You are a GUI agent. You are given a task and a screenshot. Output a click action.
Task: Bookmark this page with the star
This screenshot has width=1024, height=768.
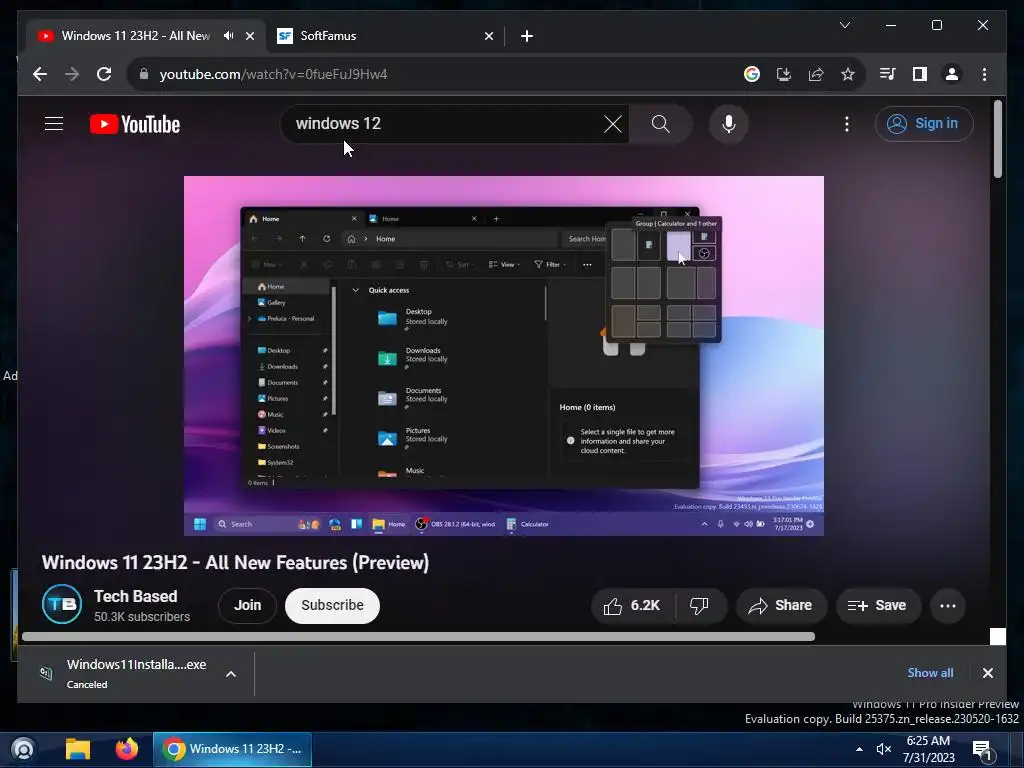click(848, 74)
